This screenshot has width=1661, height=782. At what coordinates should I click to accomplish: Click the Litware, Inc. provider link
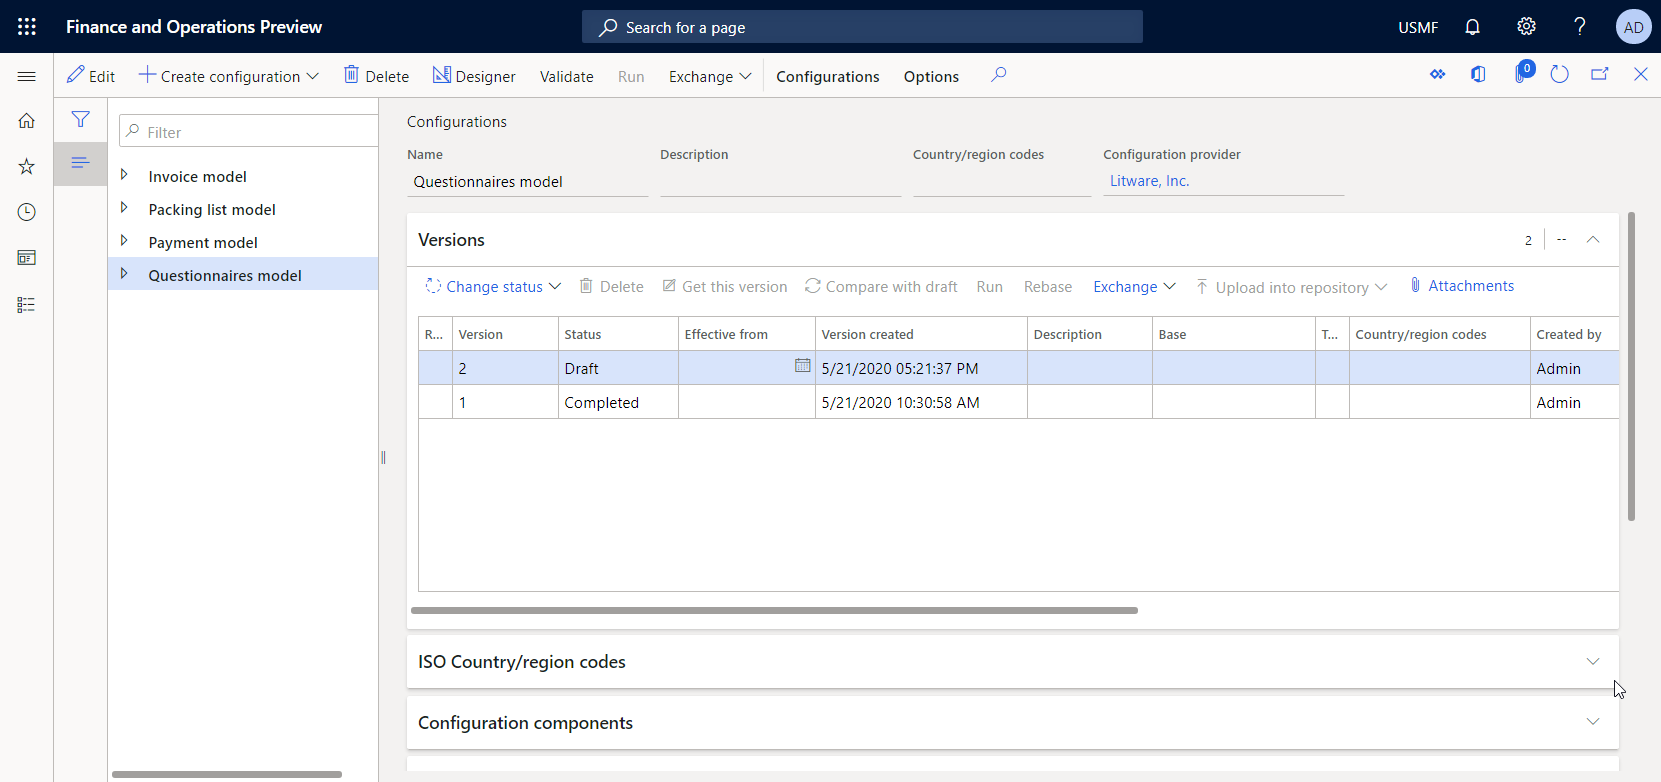coord(1149,181)
